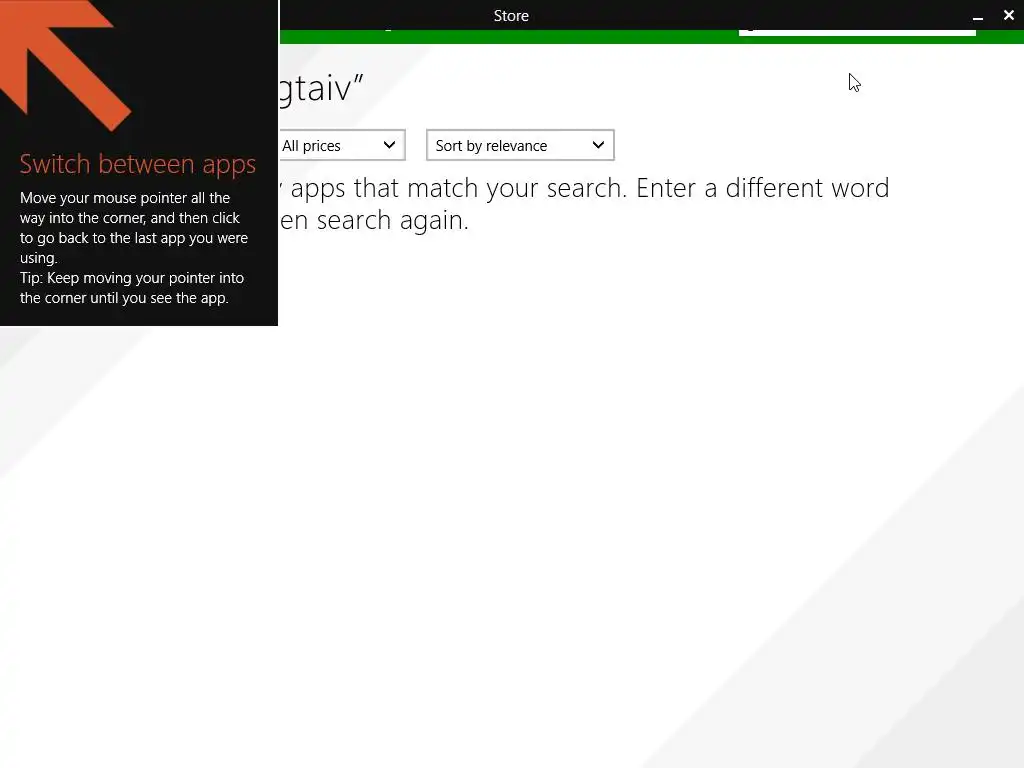
Task: Click the Store title in title bar
Action: pyautogui.click(x=511, y=16)
